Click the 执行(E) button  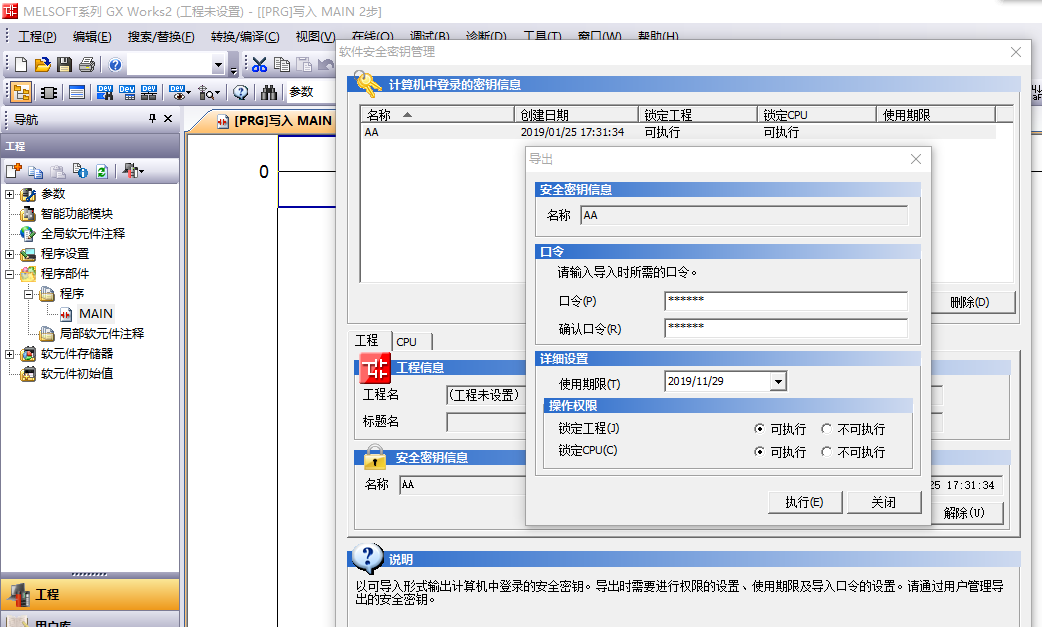coord(804,502)
